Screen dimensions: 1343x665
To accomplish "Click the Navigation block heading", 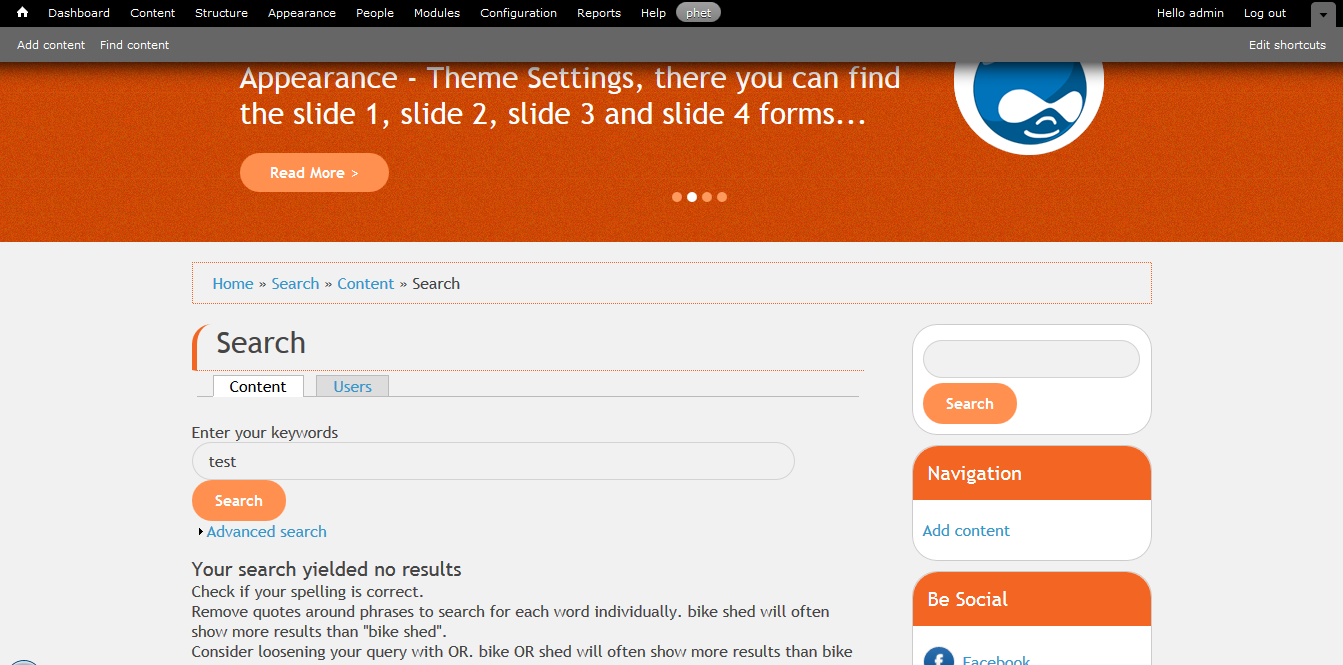I will point(974,474).
